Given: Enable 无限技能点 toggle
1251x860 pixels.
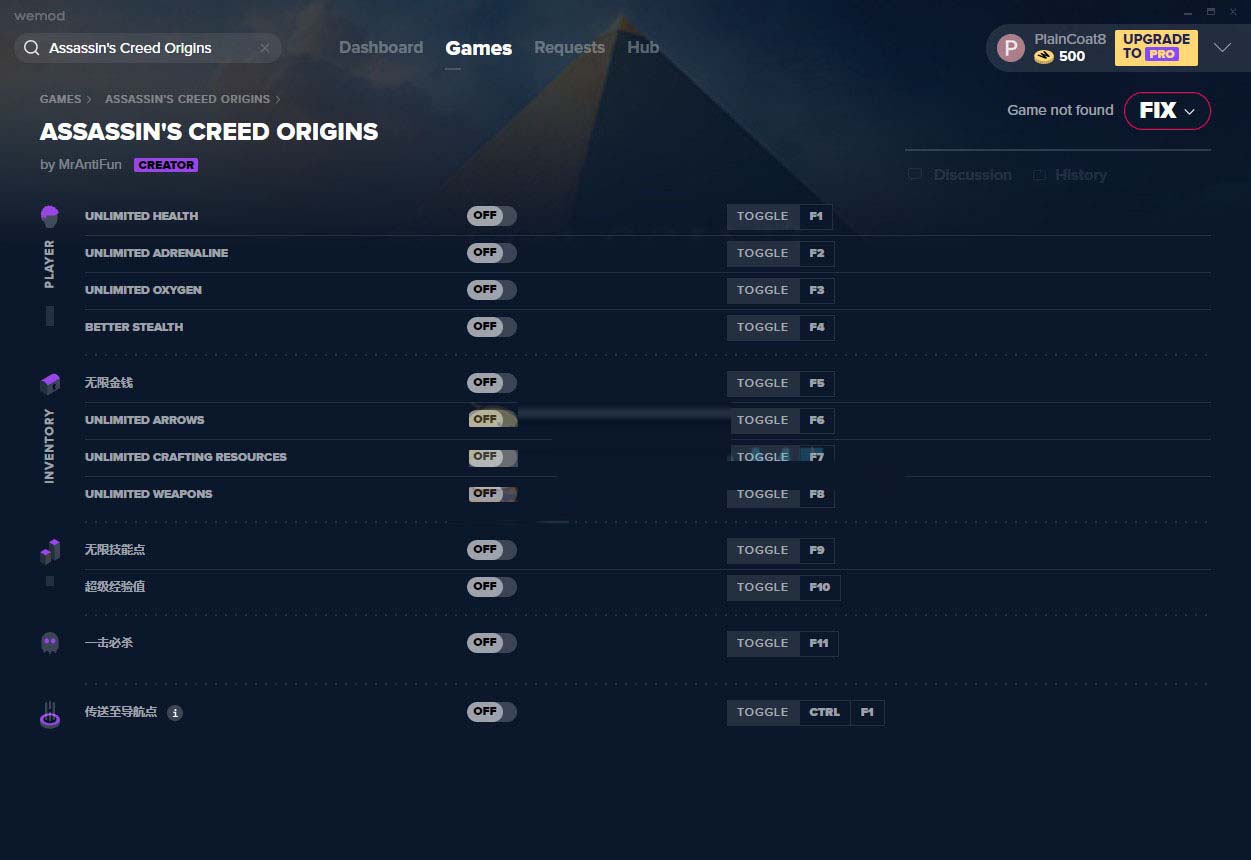Looking at the screenshot, I should (x=492, y=550).
